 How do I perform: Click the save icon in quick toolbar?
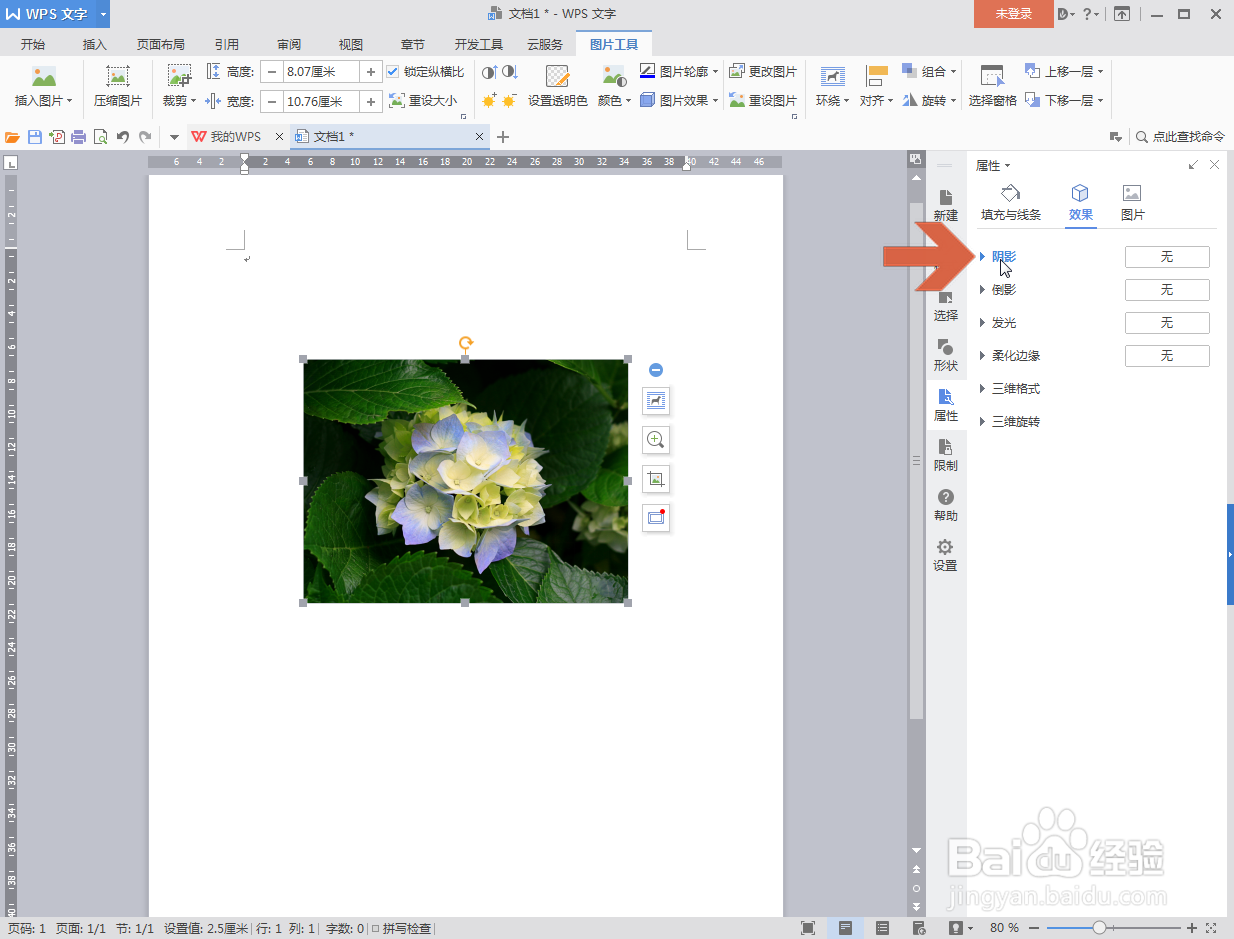[x=34, y=137]
